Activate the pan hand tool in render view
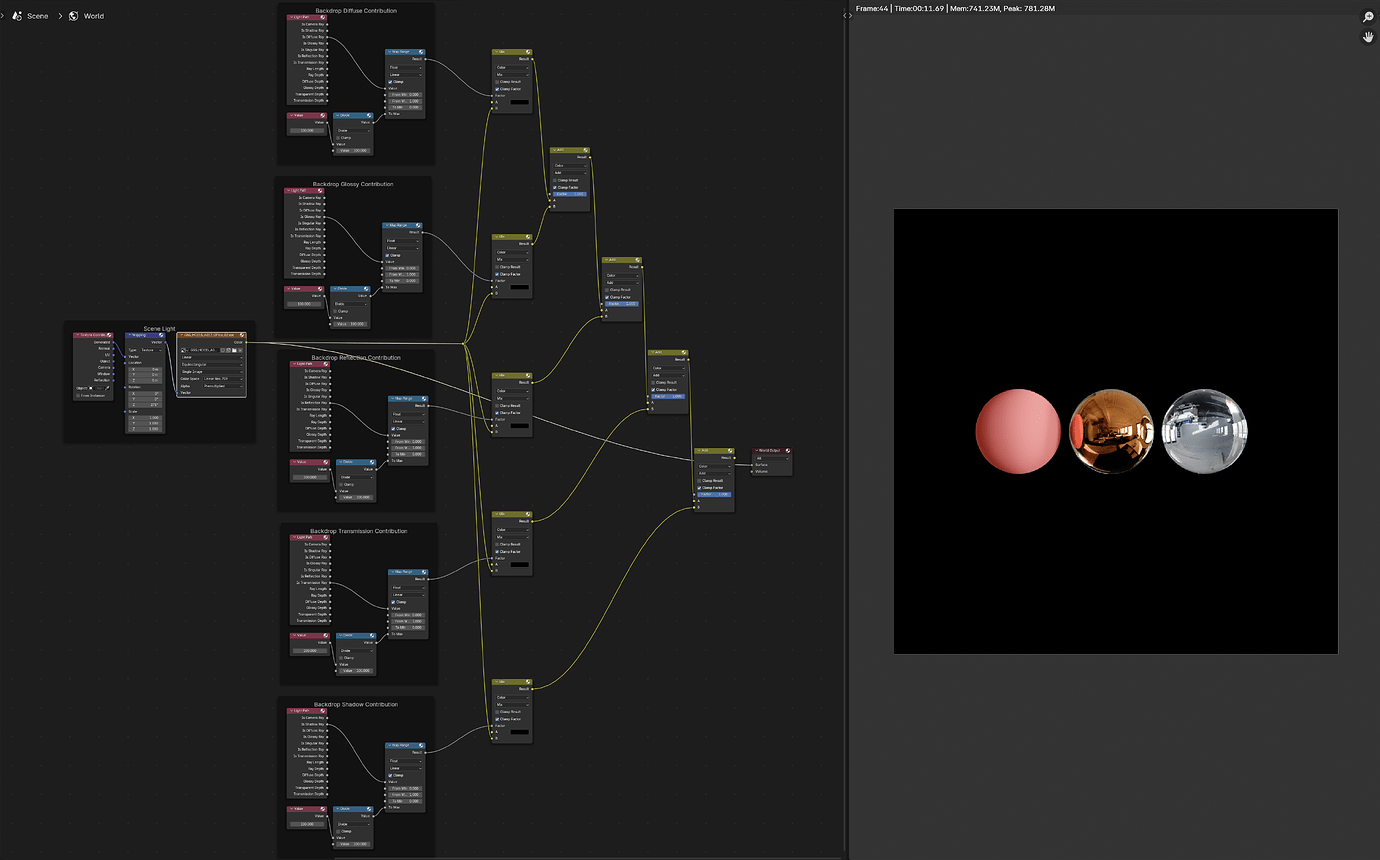The width and height of the screenshot is (1380, 860). pyautogui.click(x=1368, y=37)
